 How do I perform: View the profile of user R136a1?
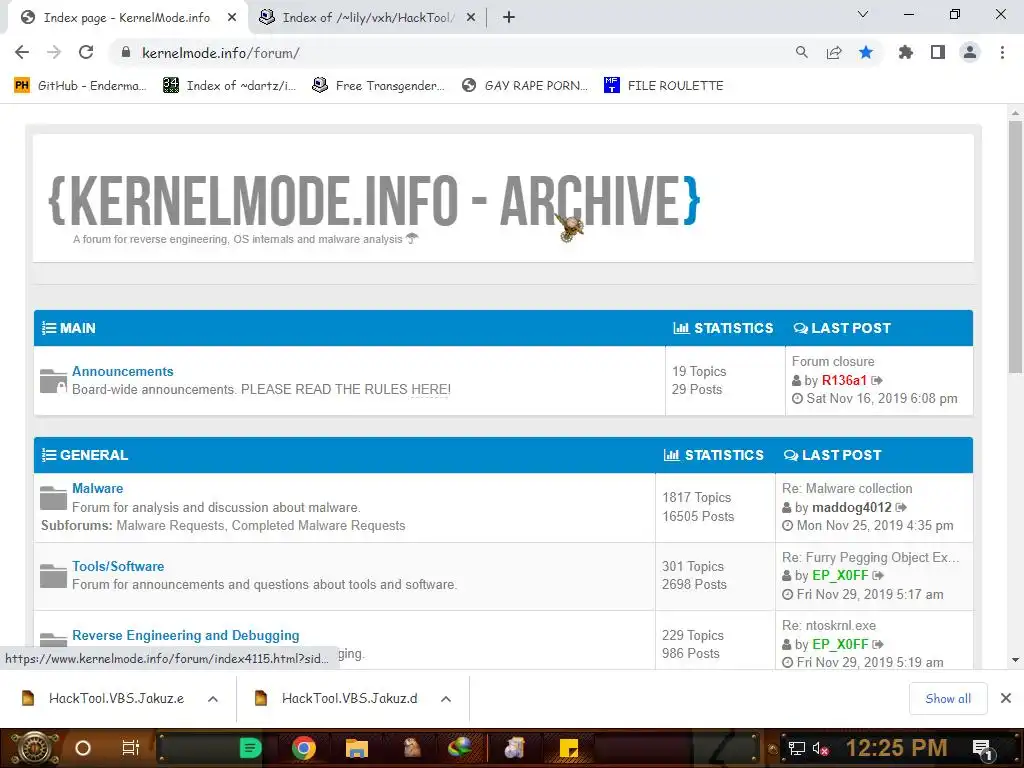click(x=844, y=380)
